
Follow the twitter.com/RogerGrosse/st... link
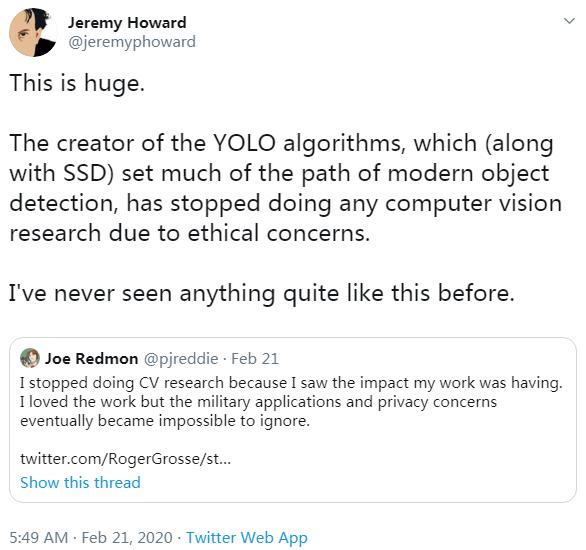[126, 458]
